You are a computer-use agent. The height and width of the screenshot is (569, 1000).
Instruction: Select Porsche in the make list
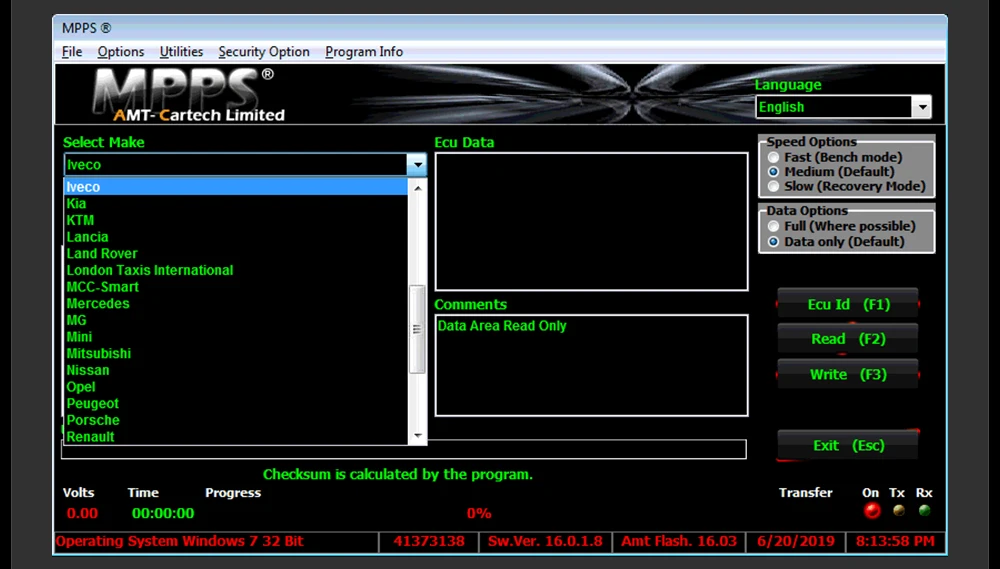coord(236,420)
